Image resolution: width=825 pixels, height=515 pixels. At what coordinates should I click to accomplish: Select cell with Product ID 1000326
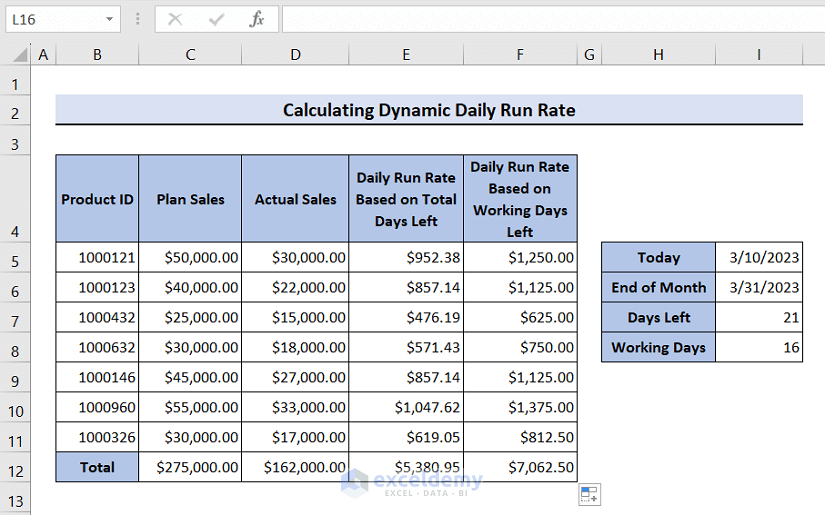coord(97,437)
